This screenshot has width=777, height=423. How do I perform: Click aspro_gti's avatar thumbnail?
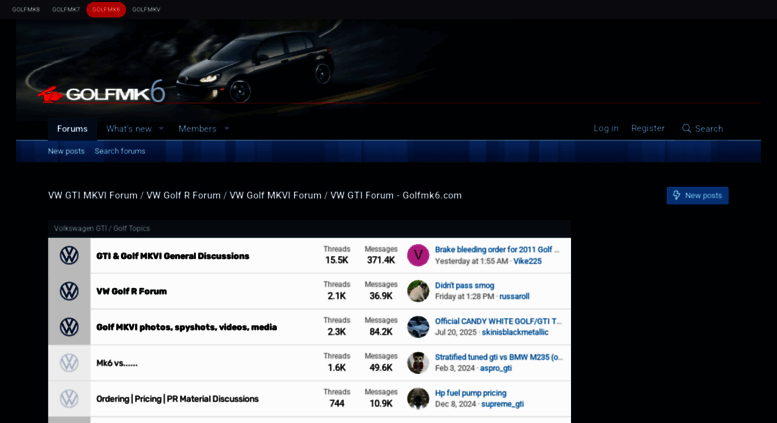tap(418, 363)
